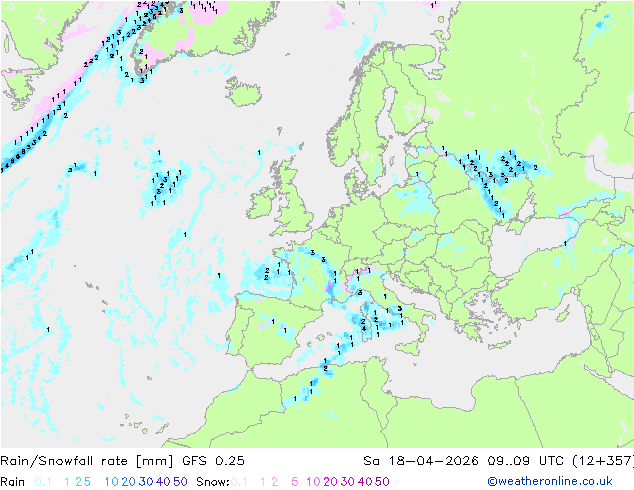Open the weatheronline.co.uk copyright link
This screenshot has height=490, width=634.
click(x=550, y=481)
